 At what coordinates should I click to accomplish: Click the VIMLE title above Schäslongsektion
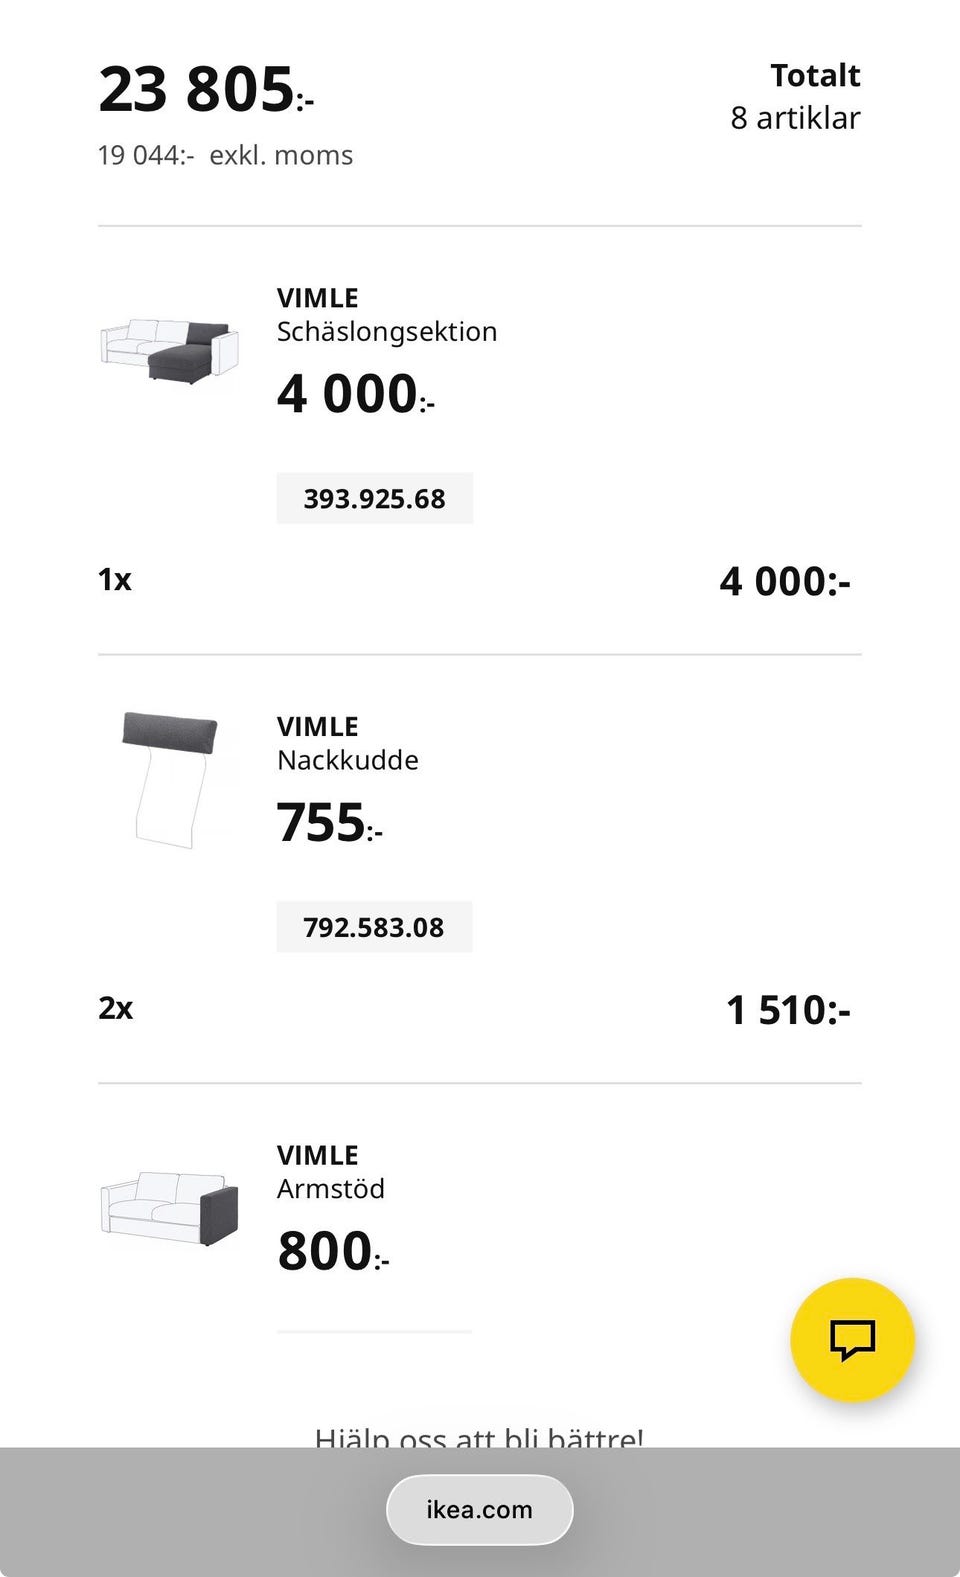pyautogui.click(x=317, y=298)
